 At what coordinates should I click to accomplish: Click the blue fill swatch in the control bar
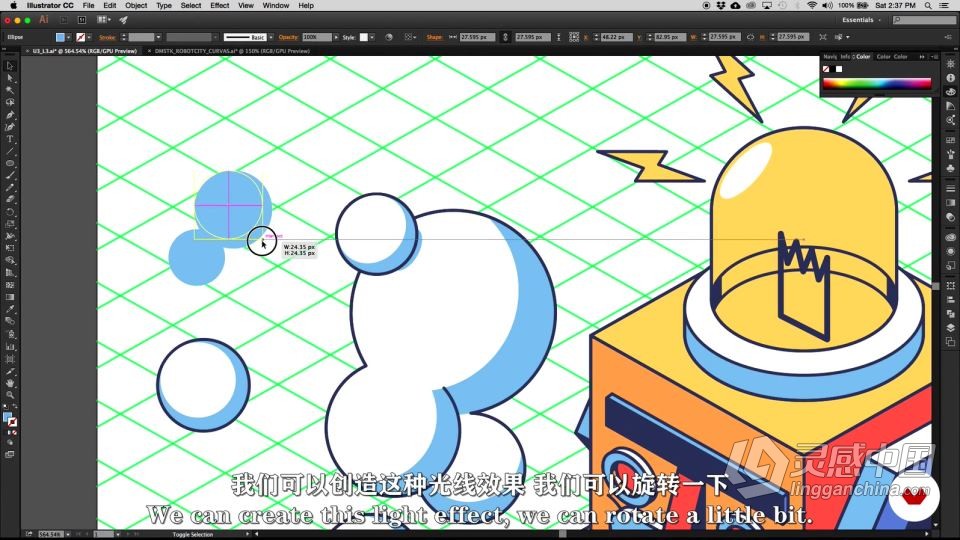tap(60, 37)
